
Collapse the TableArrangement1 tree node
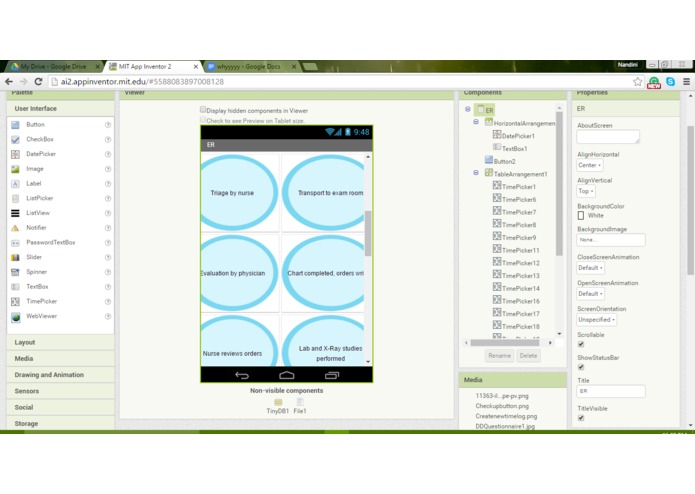[476, 173]
